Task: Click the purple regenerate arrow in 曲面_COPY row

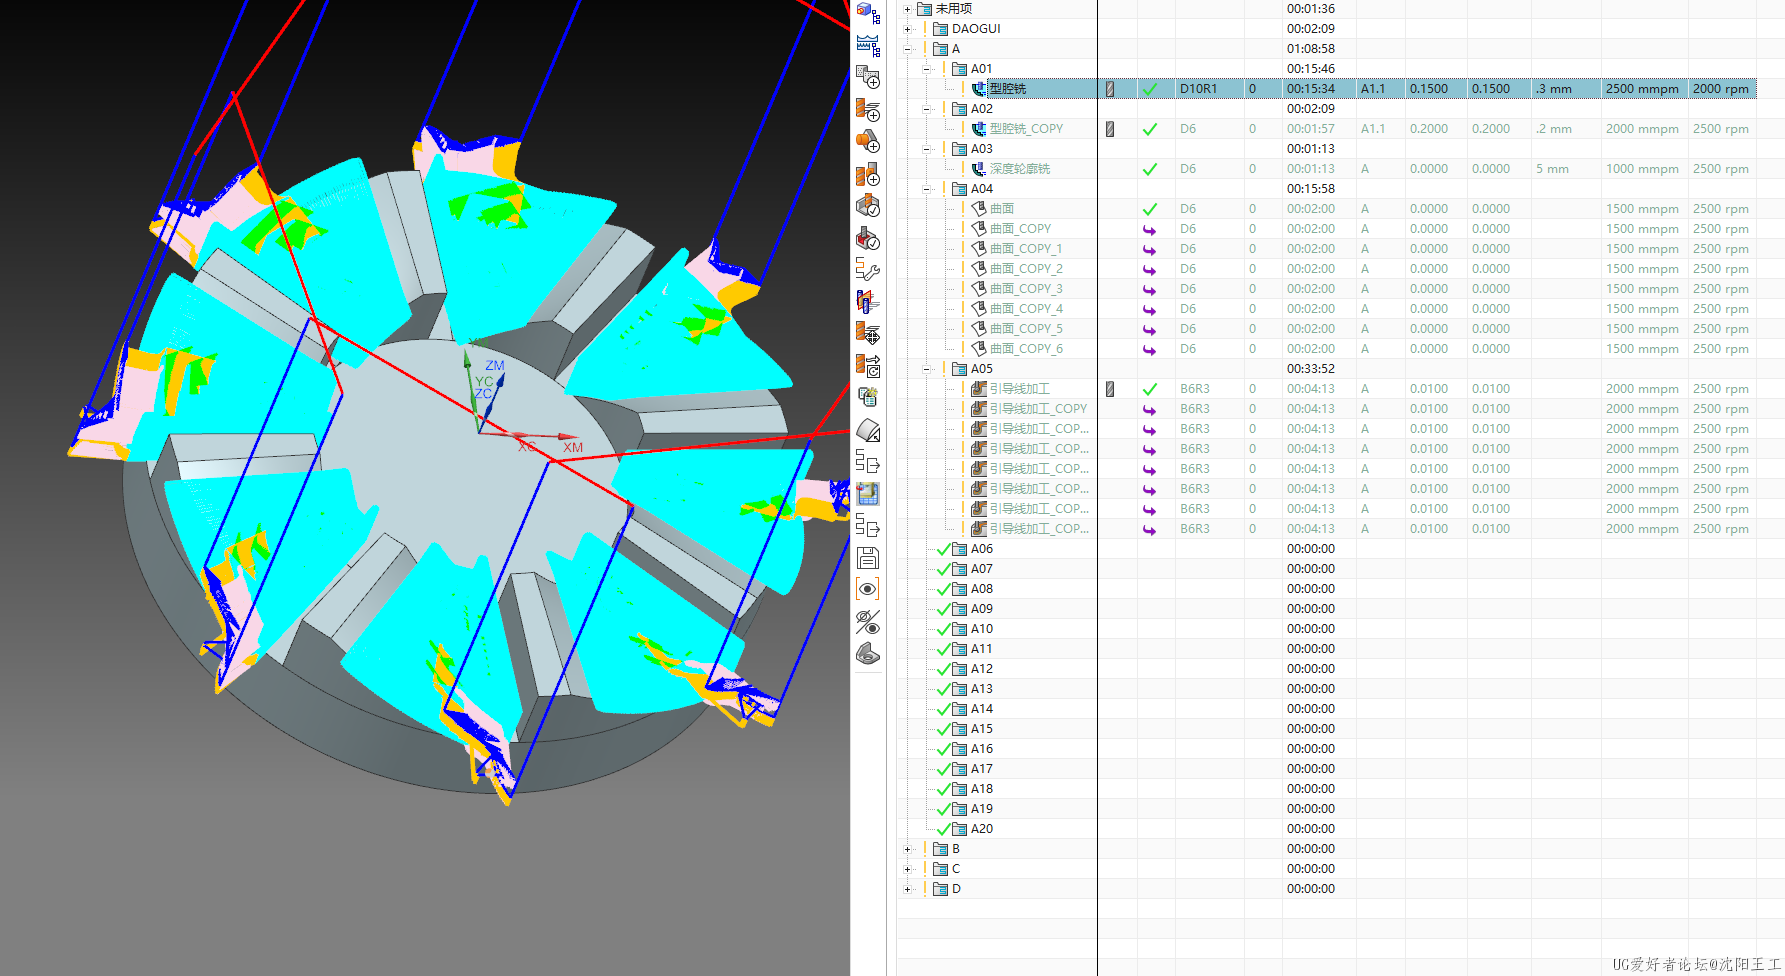Action: click(1150, 229)
